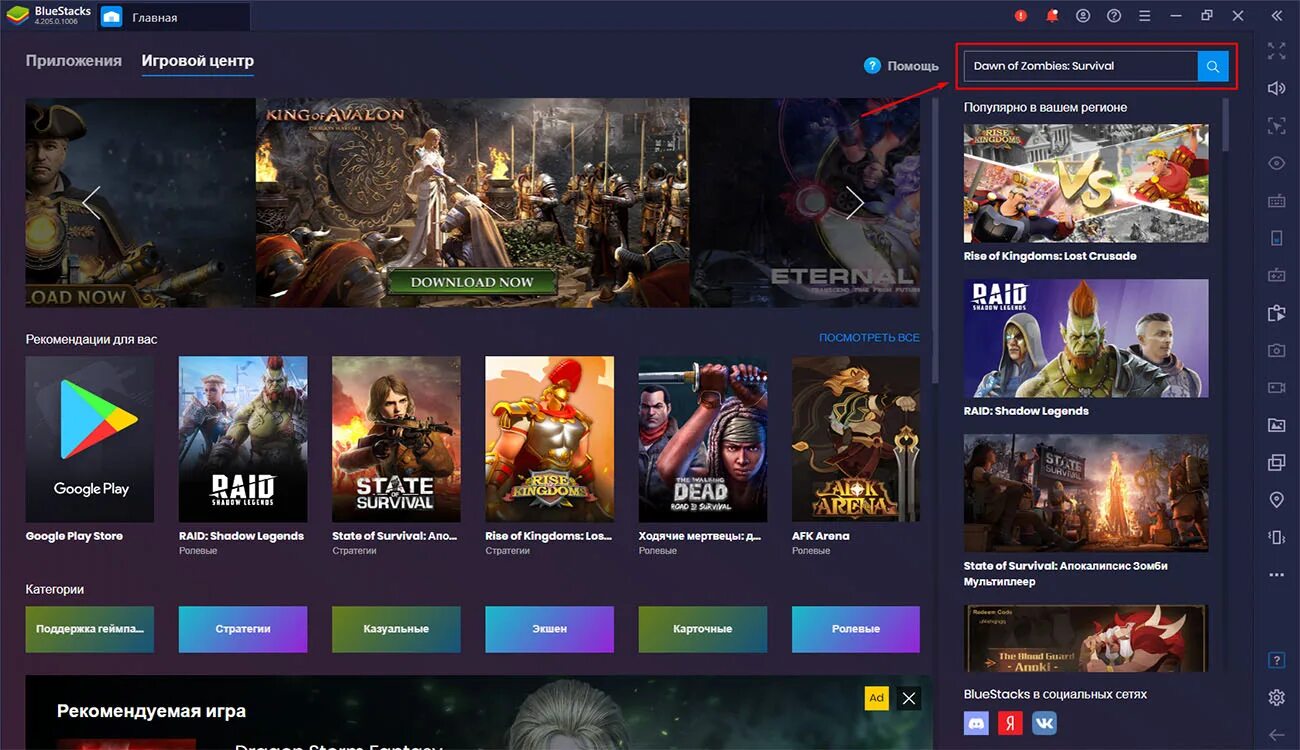Click the back arrow at sidebar bottom

(x=1276, y=734)
